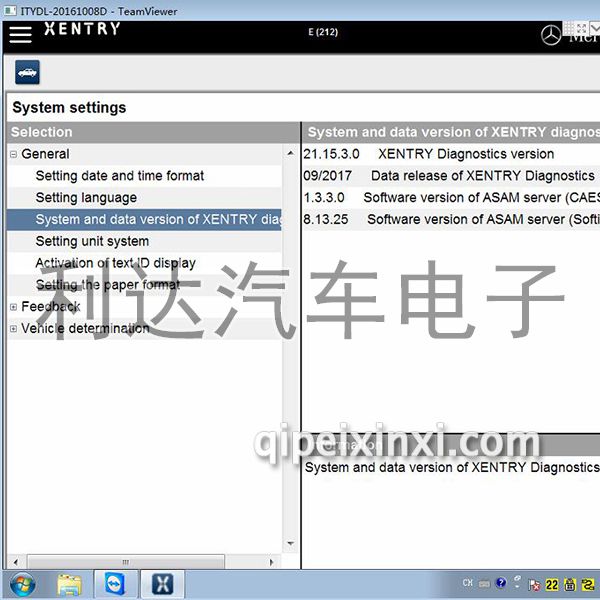The image size is (600, 600).
Task: Expand the Vehicle determination tree node
Action: pos(13,329)
